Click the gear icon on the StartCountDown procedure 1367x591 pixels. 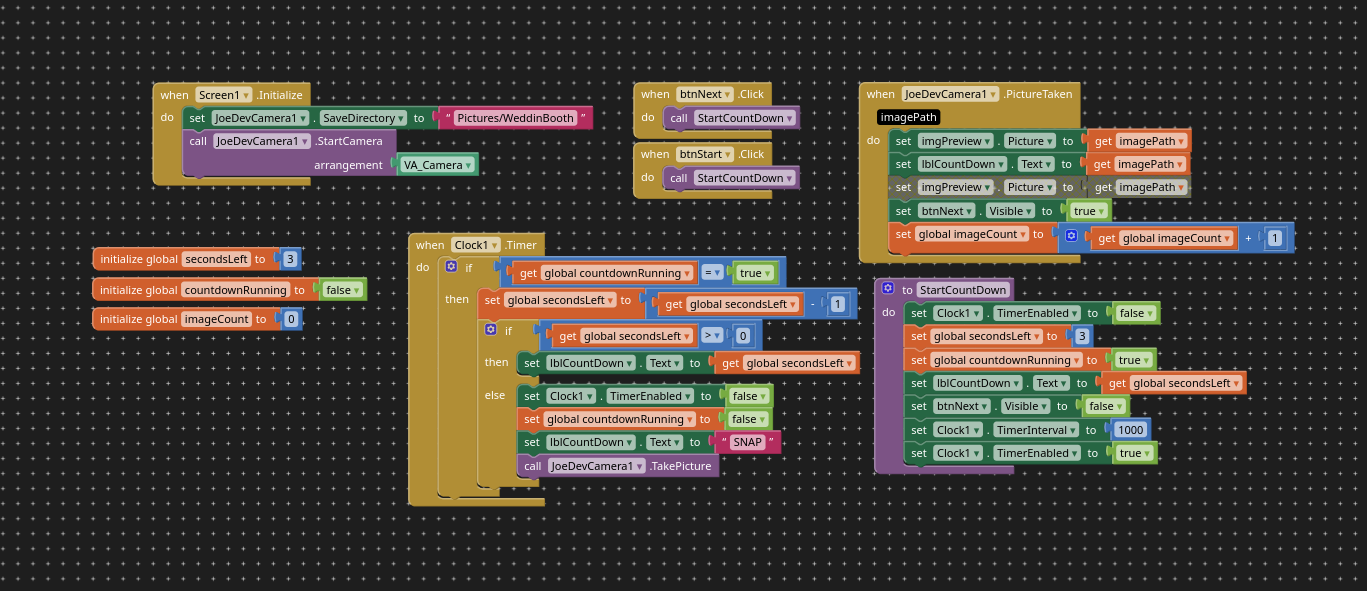887,289
